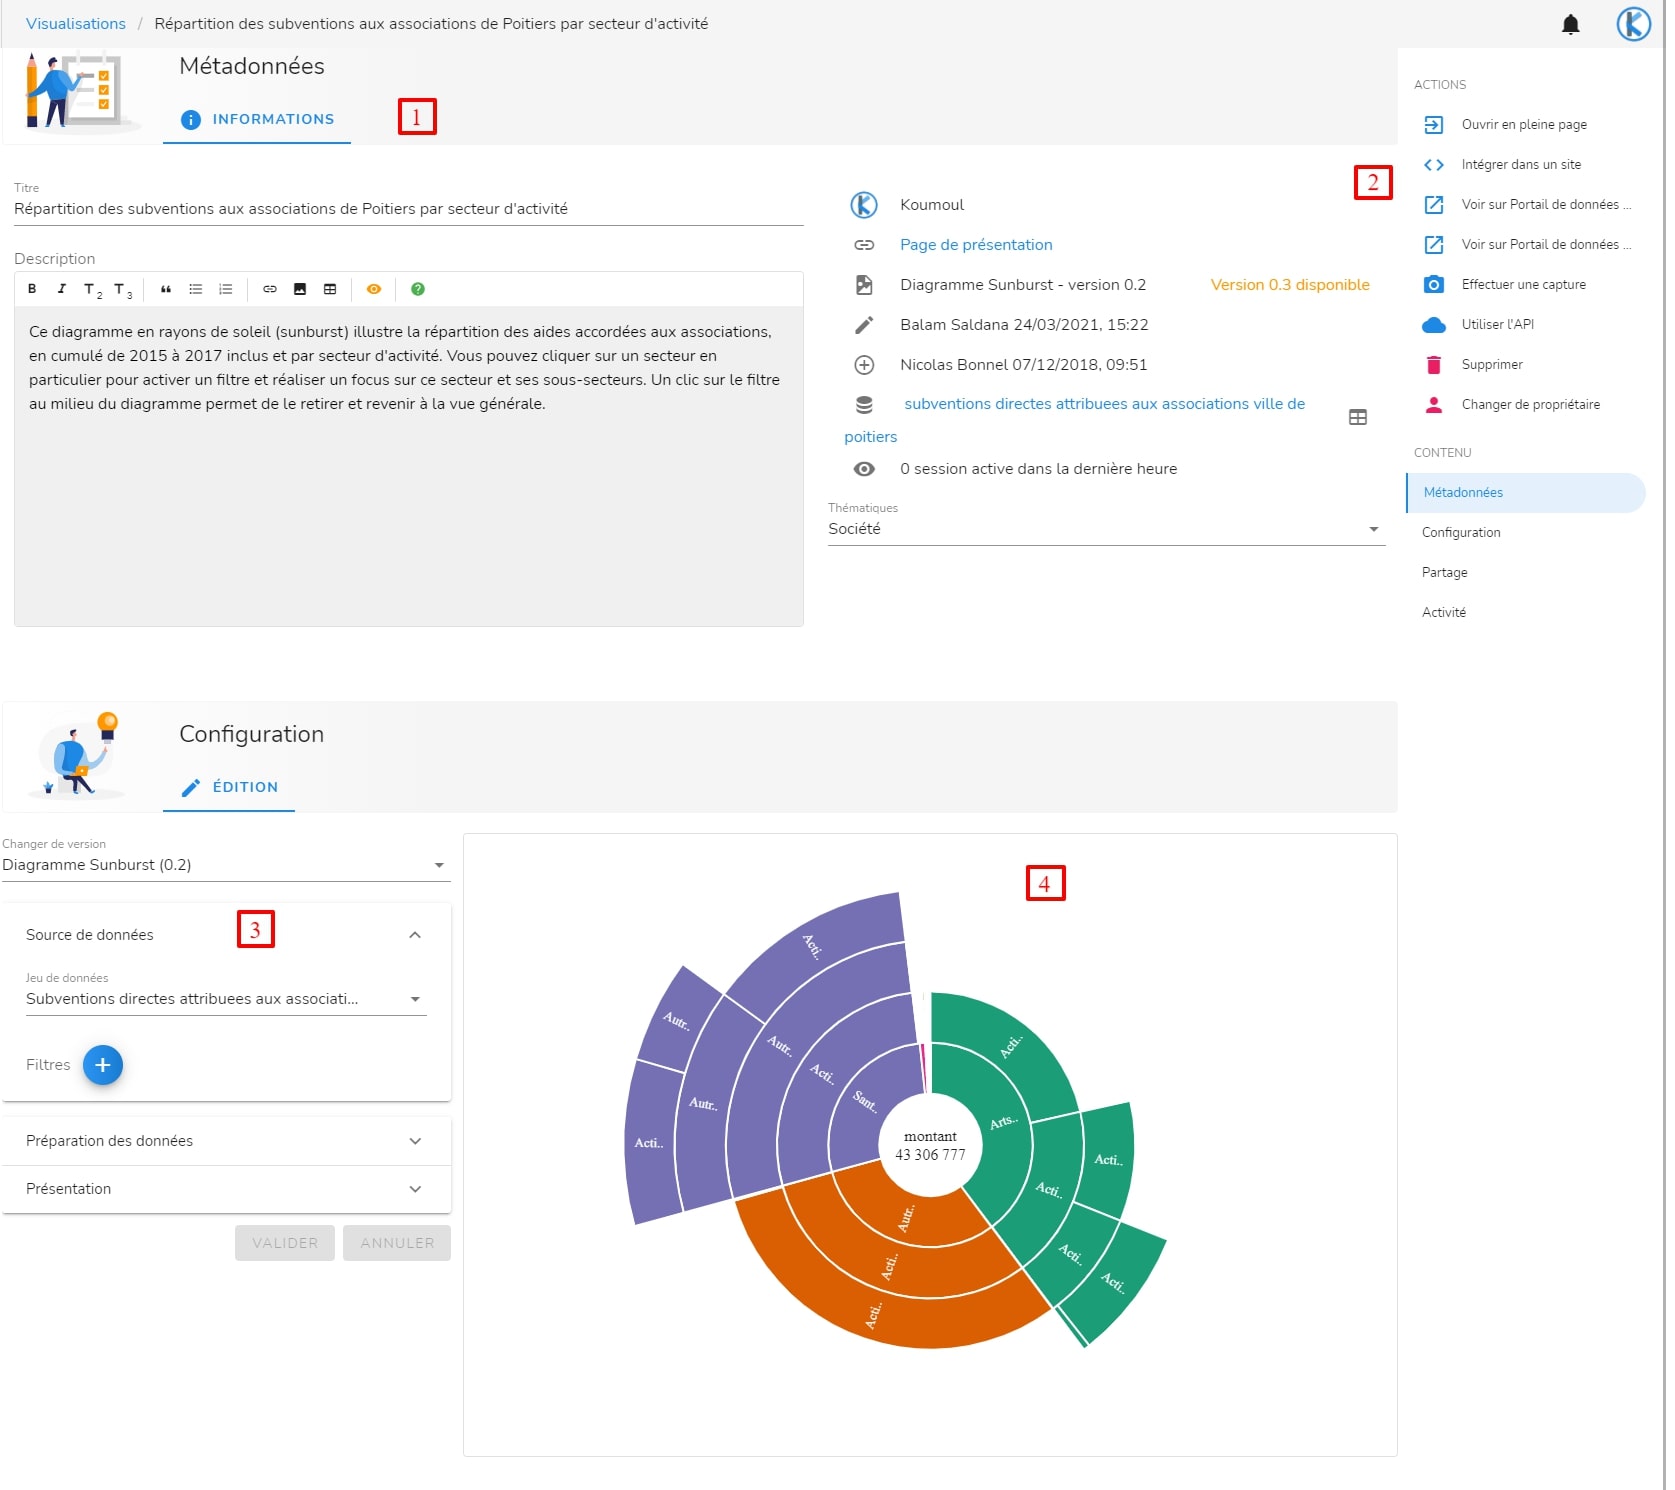Click the Nicolas Bonnel creation entry
1675x1490 pixels.
[1023, 365]
